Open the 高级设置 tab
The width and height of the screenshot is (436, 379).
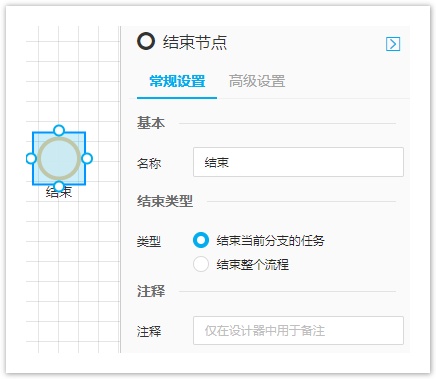[x=257, y=81]
